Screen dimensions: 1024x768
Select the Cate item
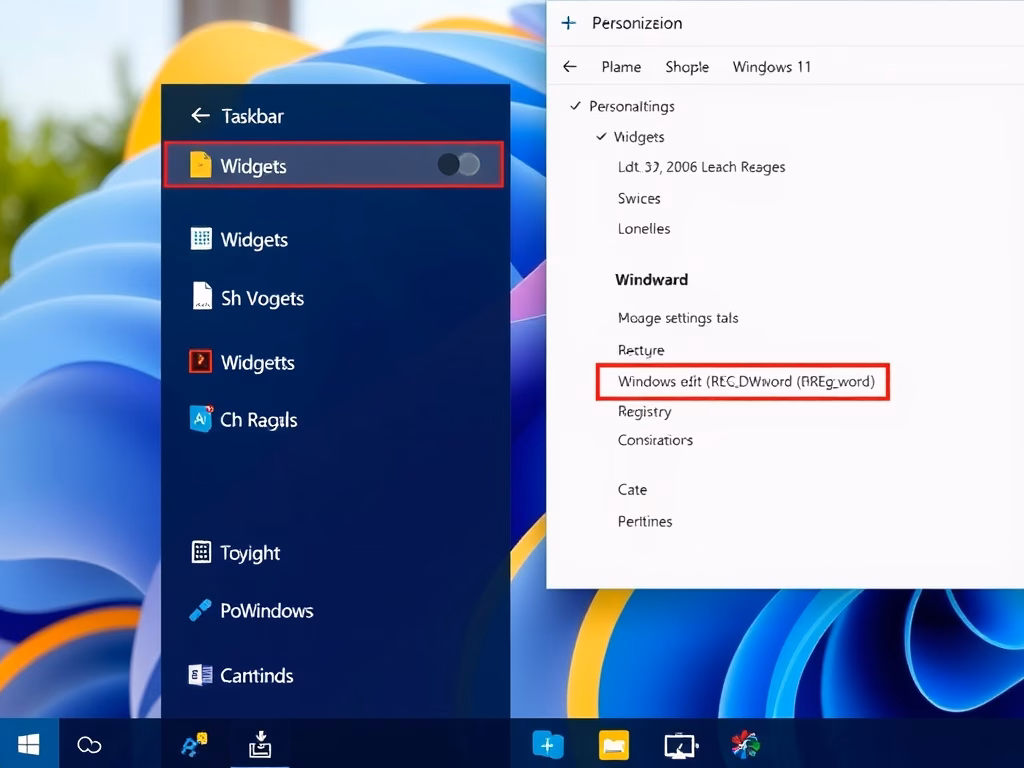[632, 490]
